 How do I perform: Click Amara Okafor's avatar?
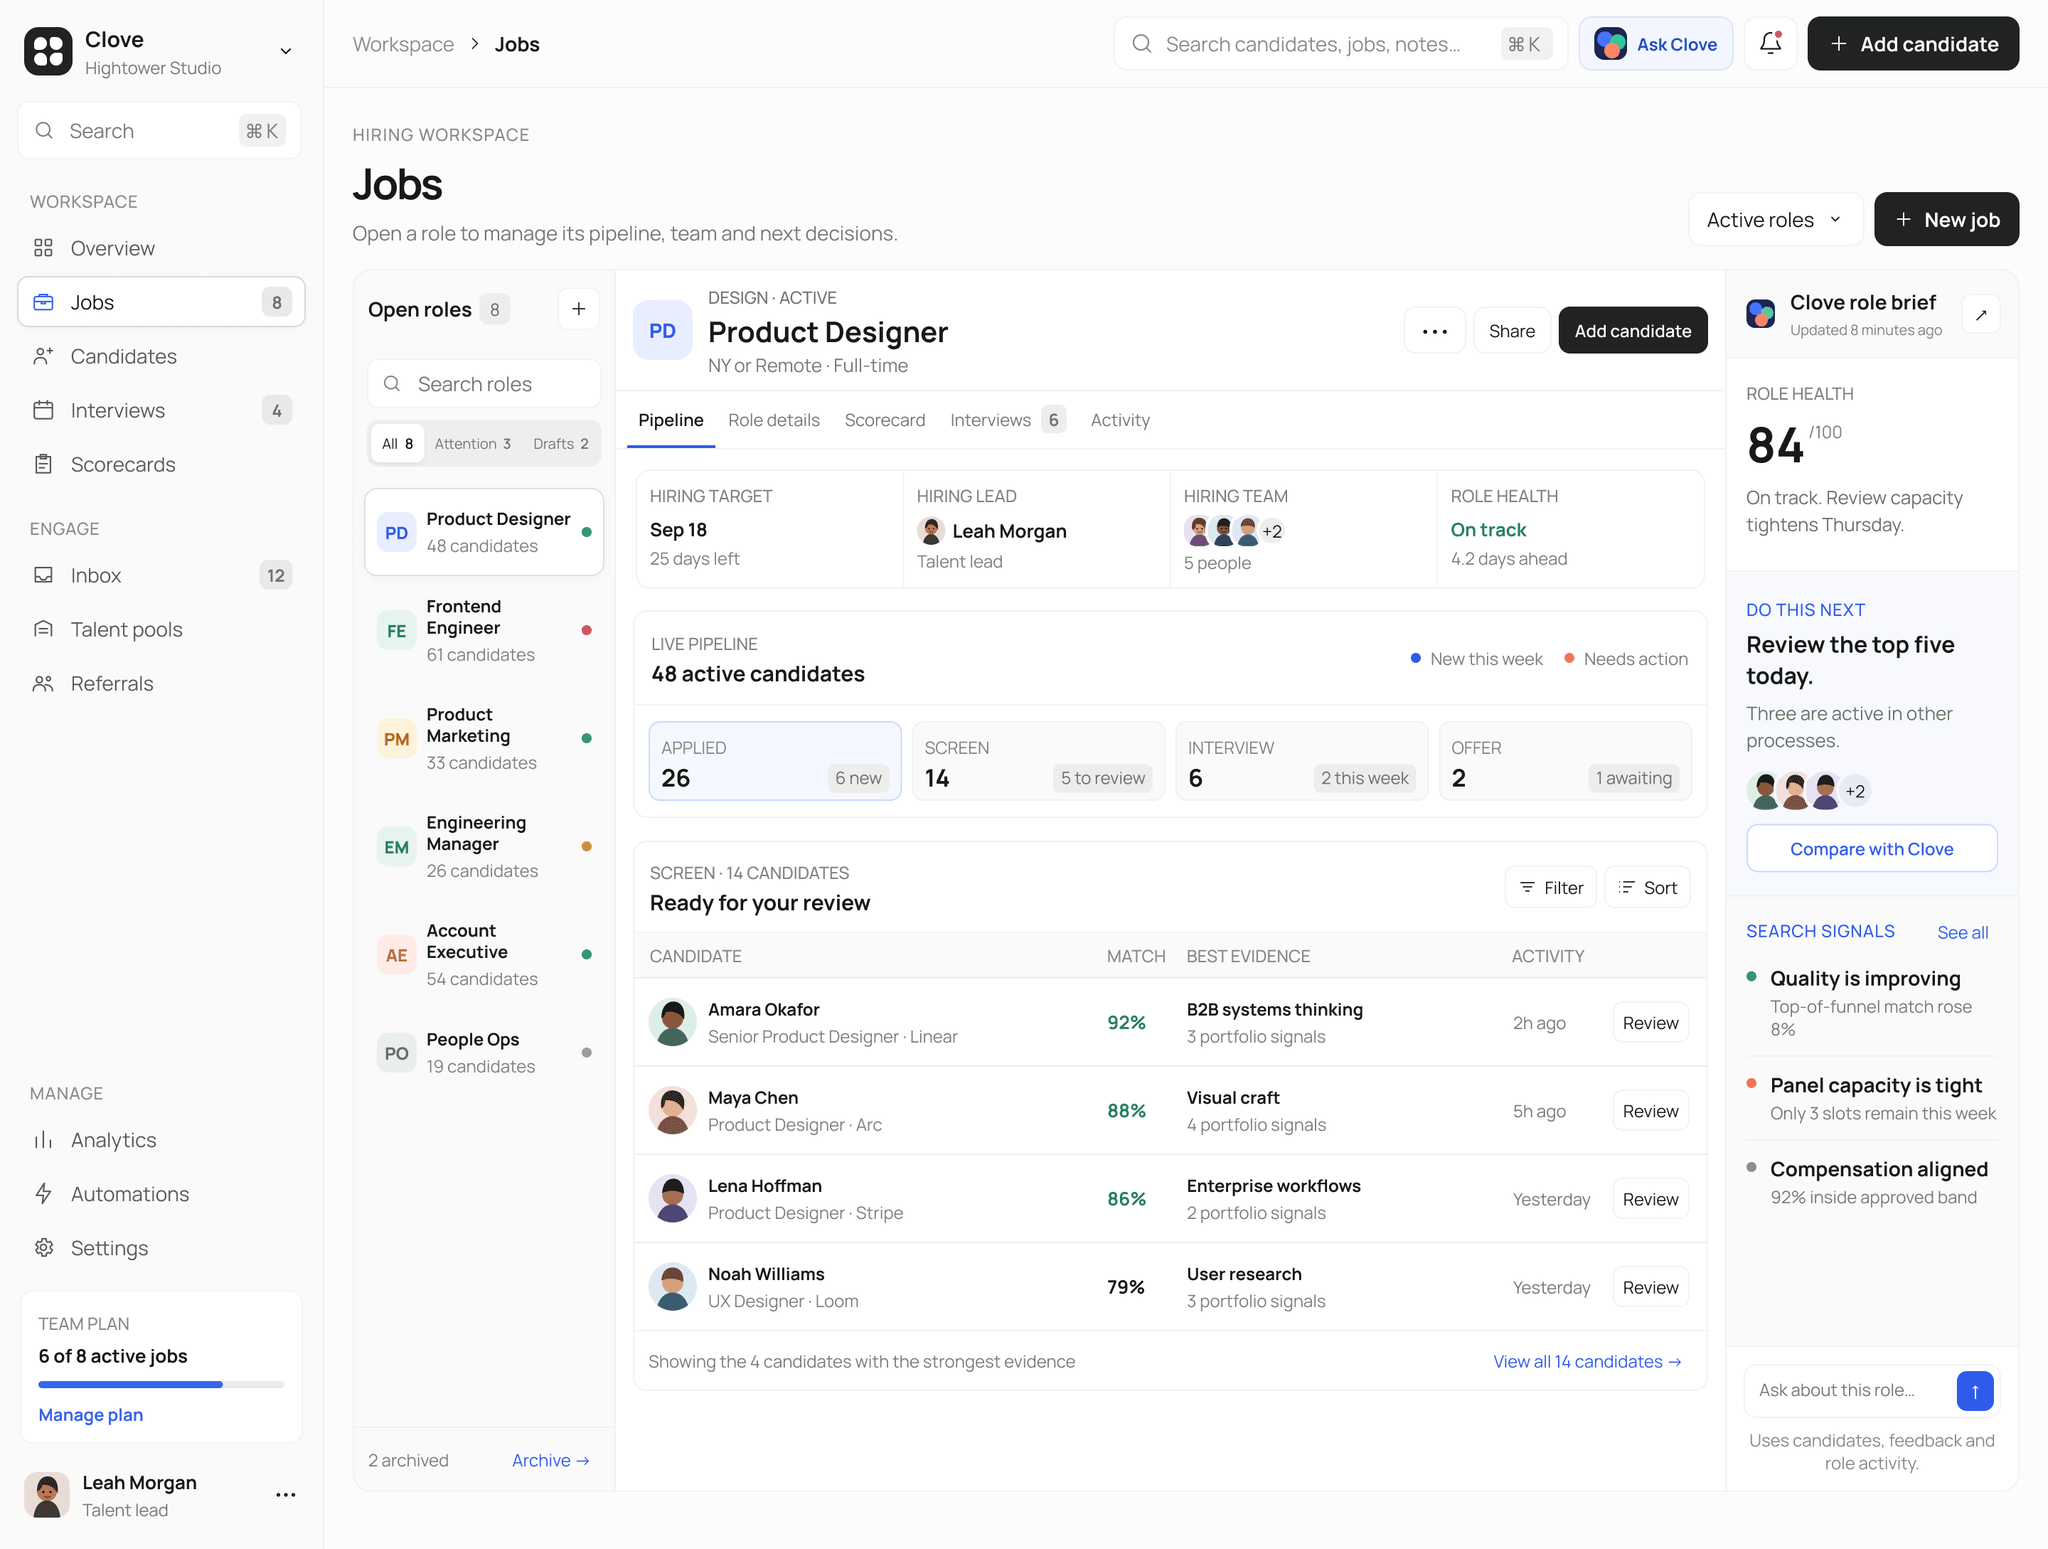pyautogui.click(x=673, y=1023)
